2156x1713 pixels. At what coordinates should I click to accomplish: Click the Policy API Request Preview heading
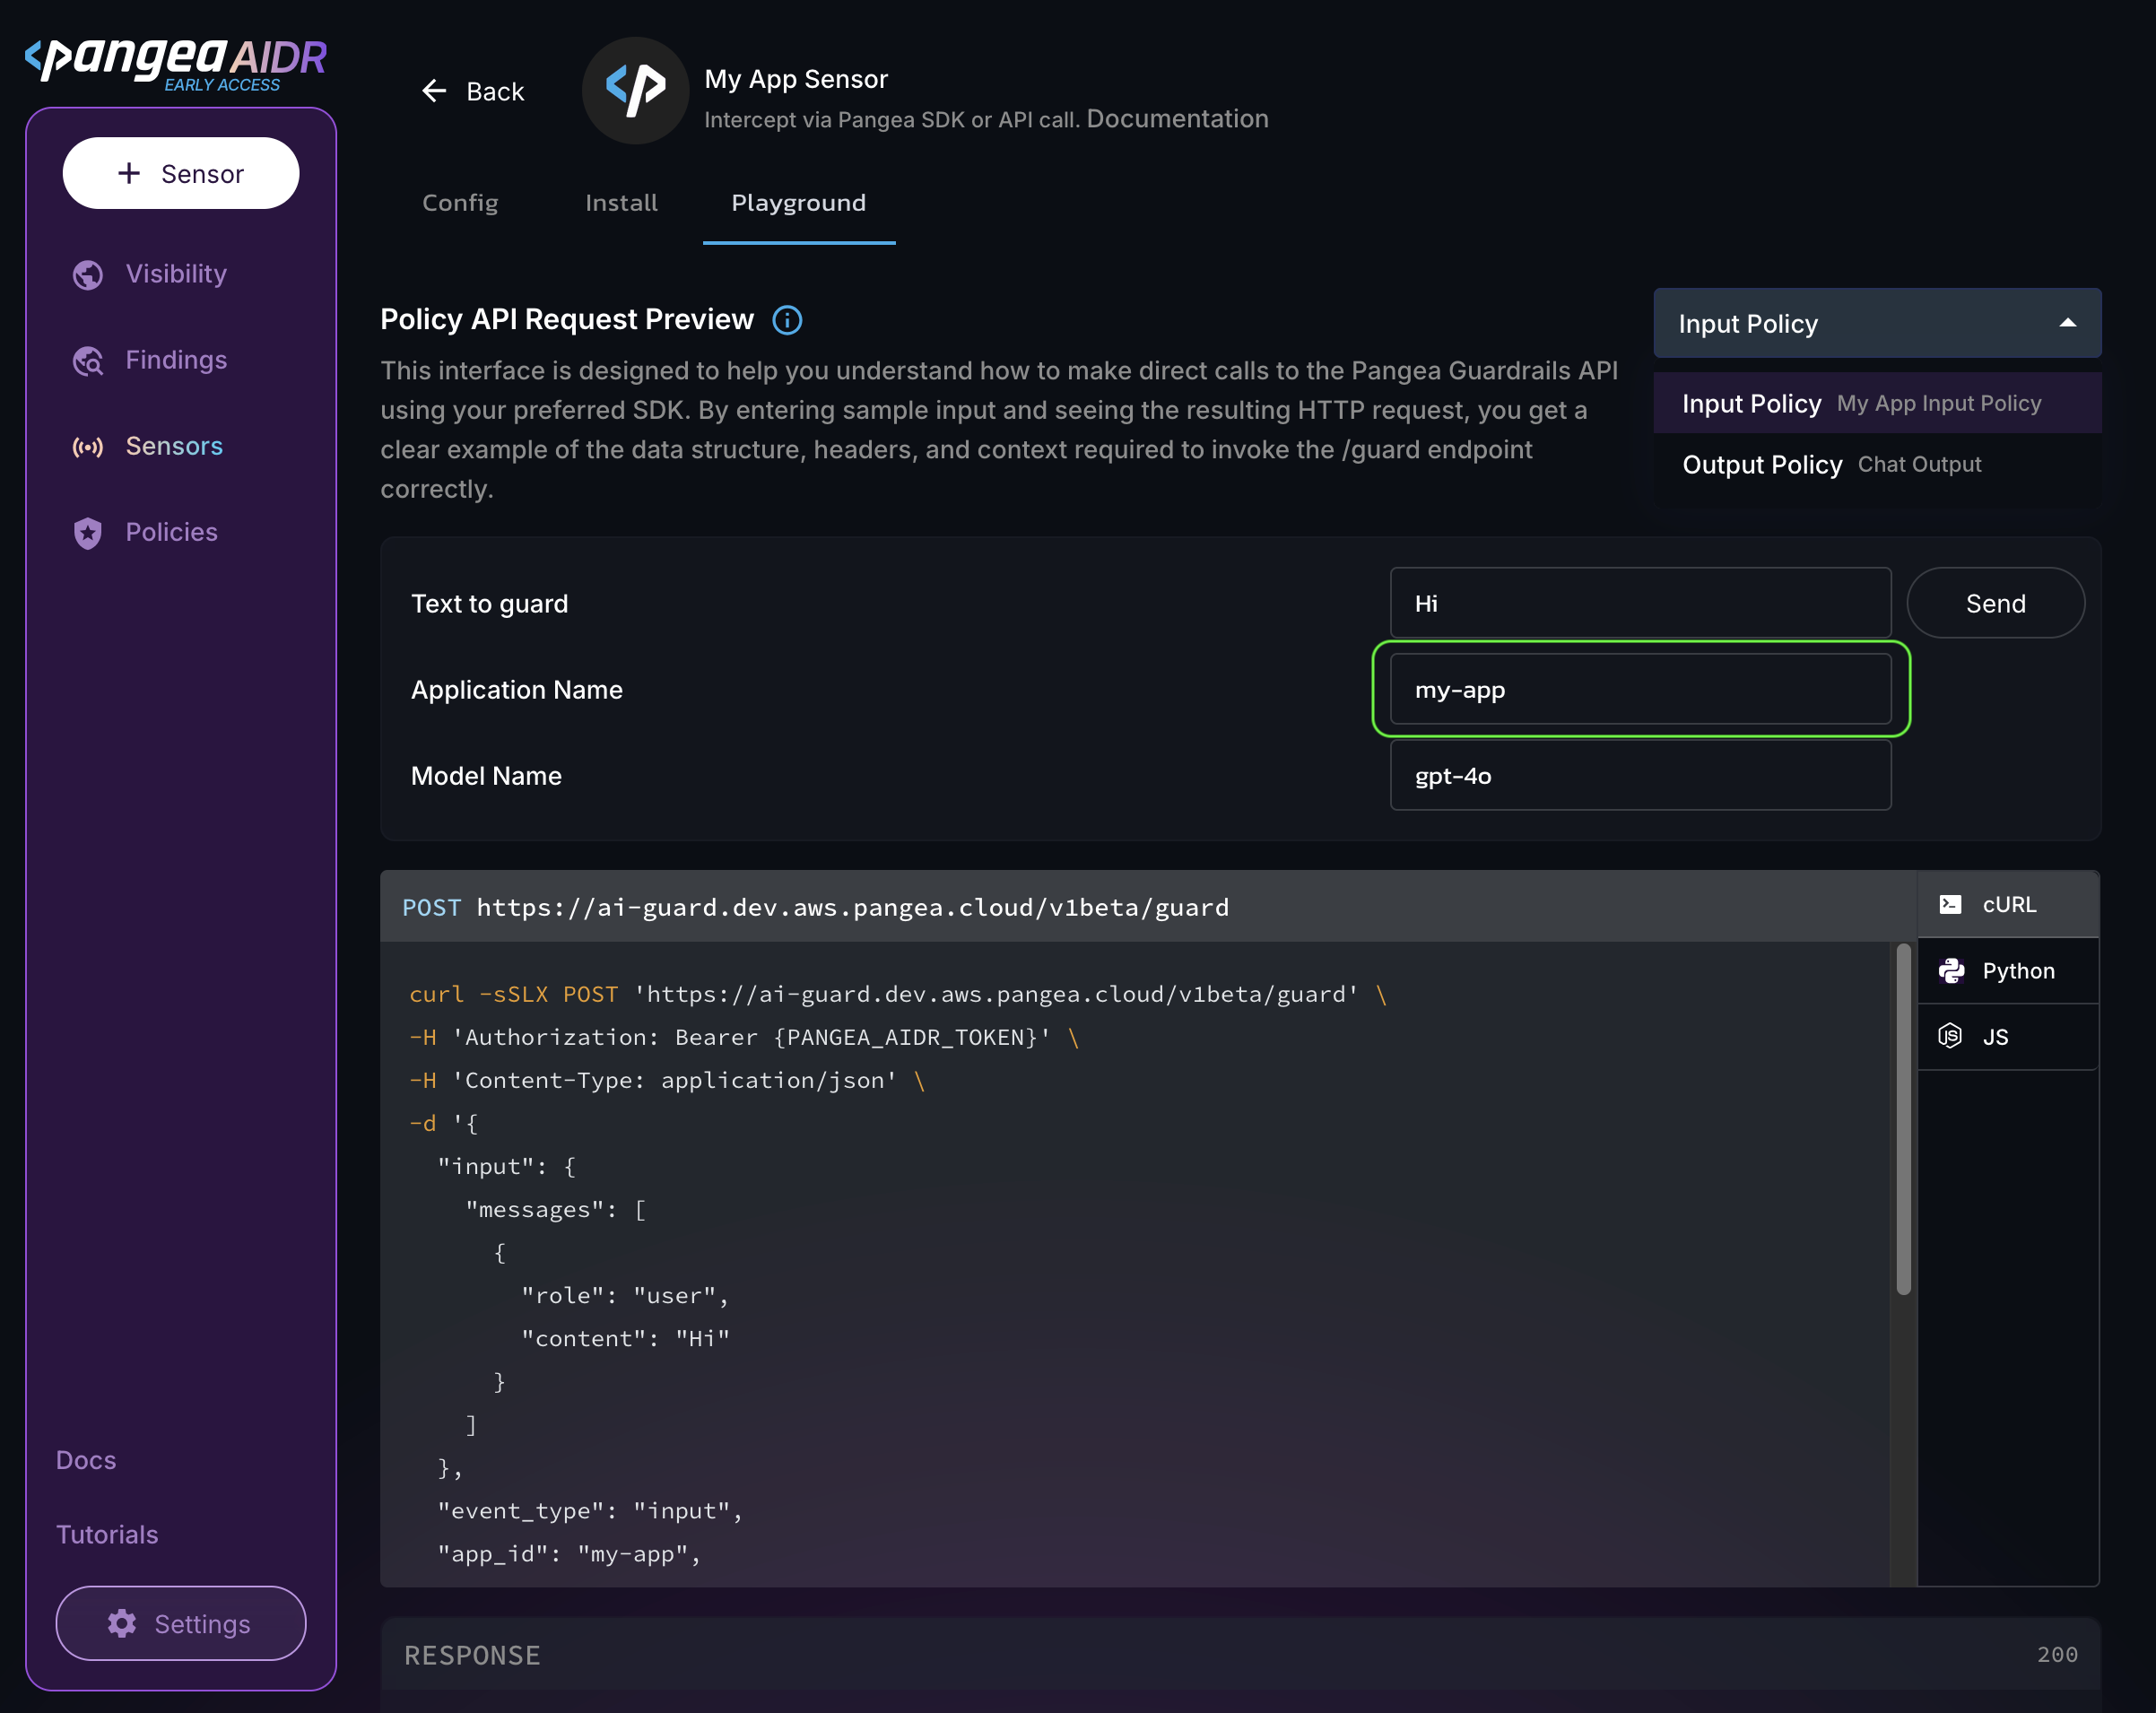[x=567, y=319]
